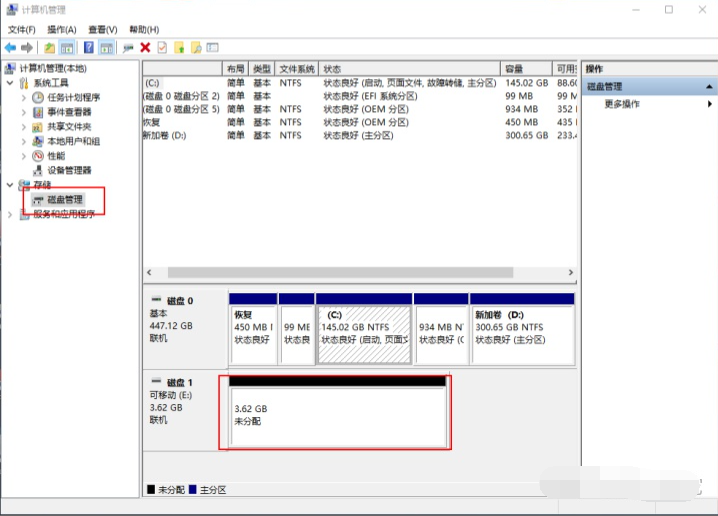Click the magnifier search toolbar icon
This screenshot has width=718, height=516.
click(197, 47)
